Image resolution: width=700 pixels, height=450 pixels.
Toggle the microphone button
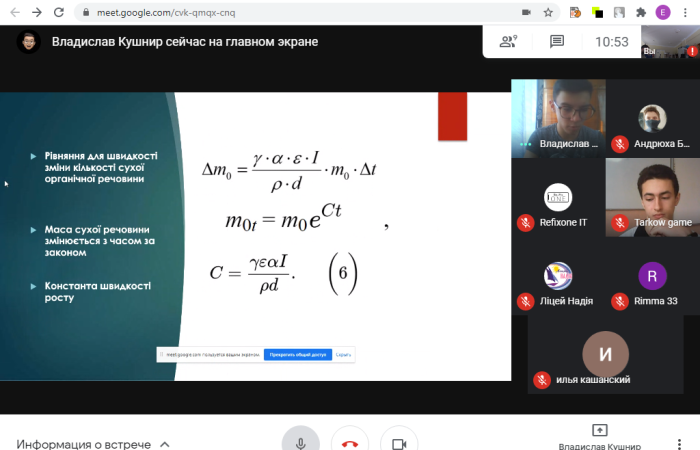click(300, 443)
